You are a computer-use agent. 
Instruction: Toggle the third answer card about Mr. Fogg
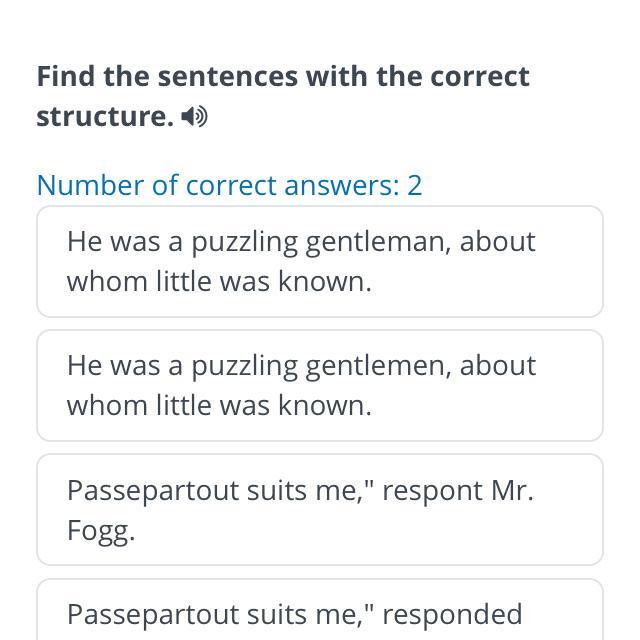(x=320, y=509)
